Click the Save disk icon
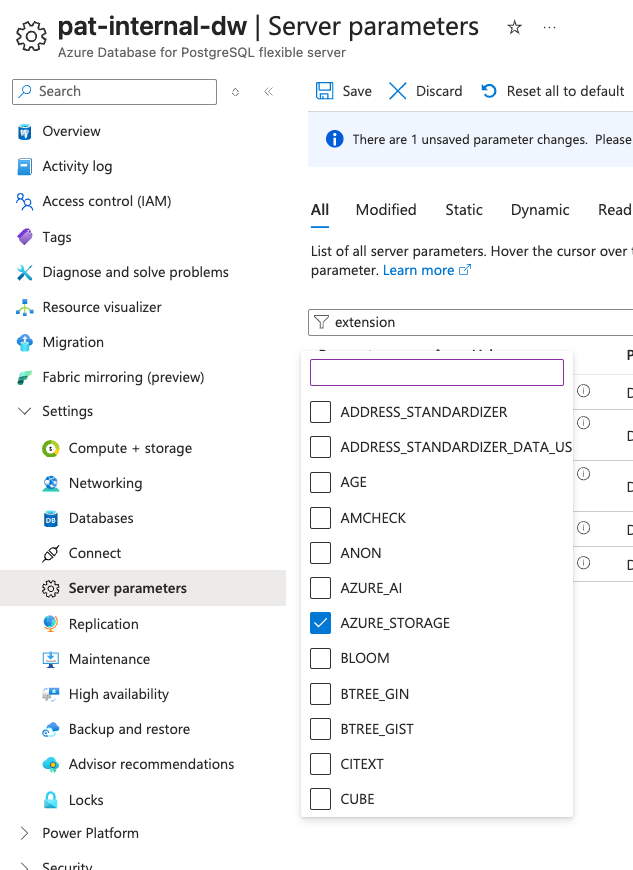 [325, 91]
